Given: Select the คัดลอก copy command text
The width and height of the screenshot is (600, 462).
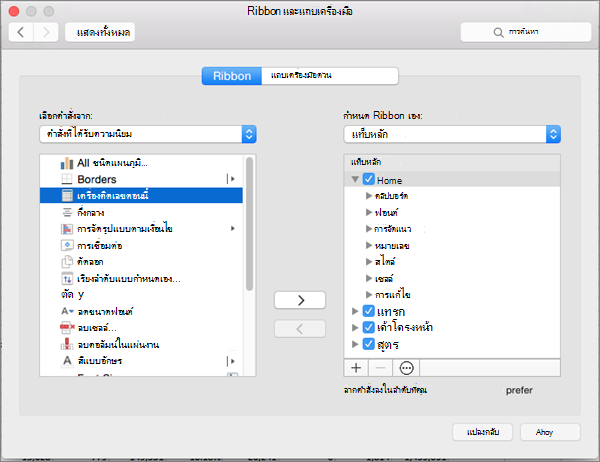Looking at the screenshot, I should pyautogui.click(x=90, y=262).
